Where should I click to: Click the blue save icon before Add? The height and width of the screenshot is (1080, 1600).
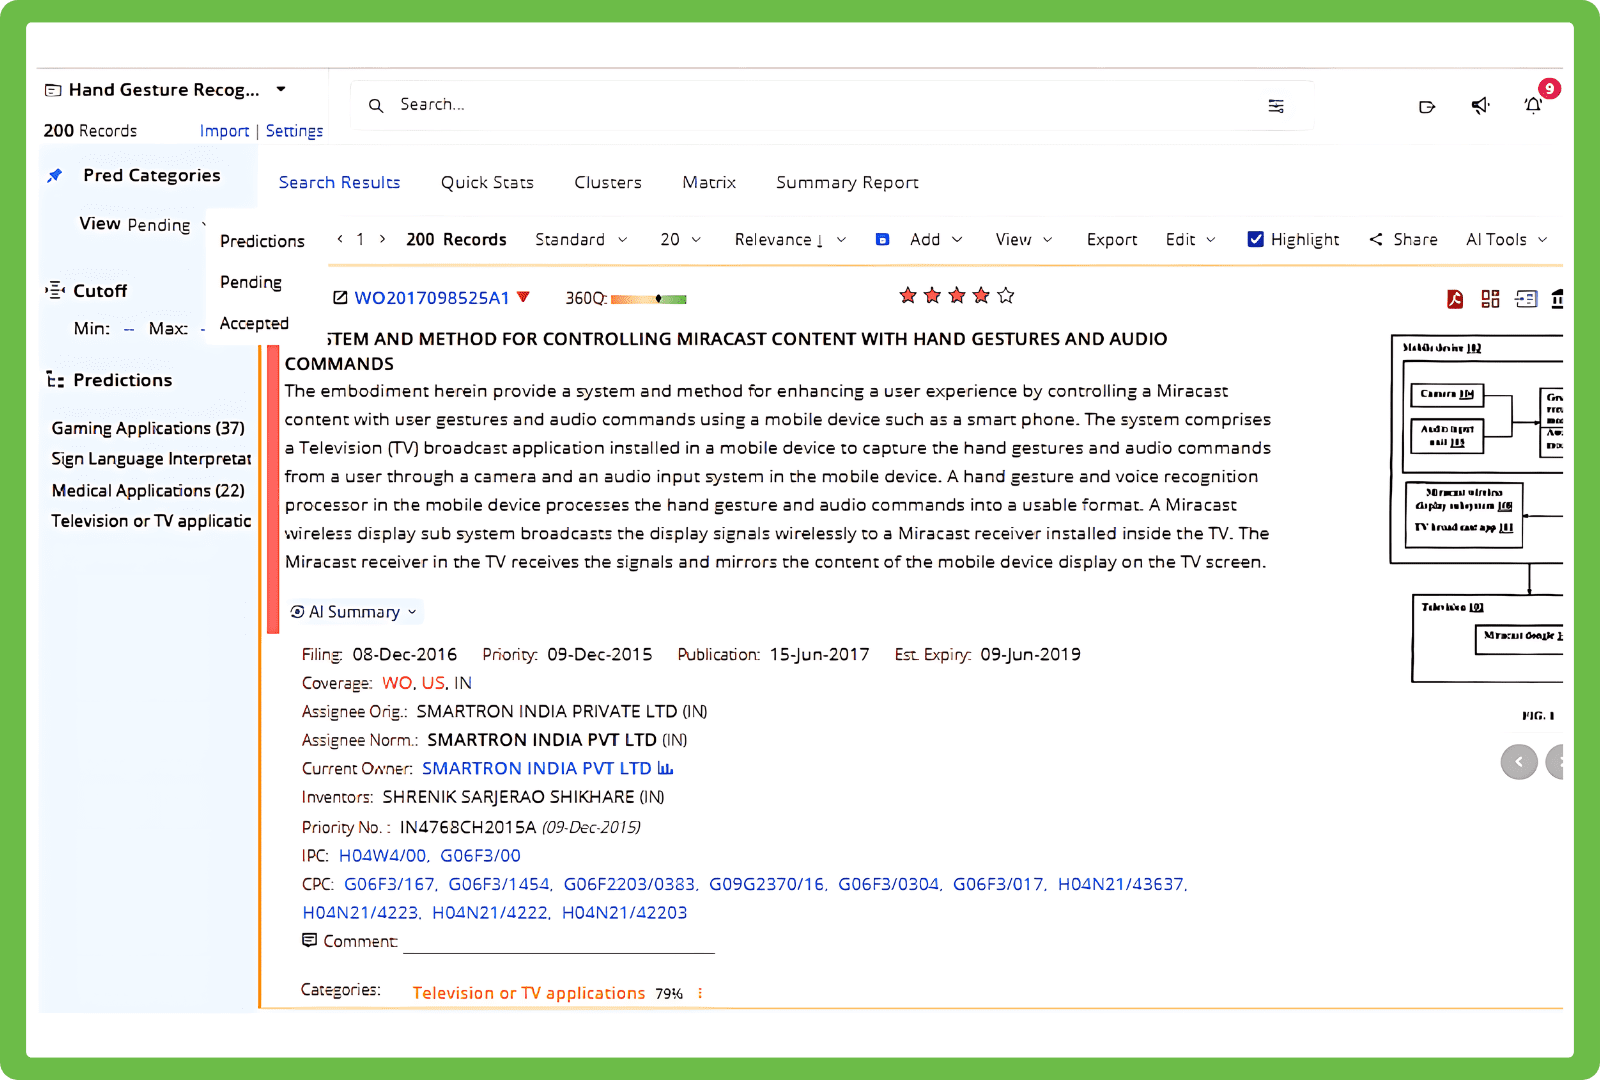pyautogui.click(x=882, y=240)
